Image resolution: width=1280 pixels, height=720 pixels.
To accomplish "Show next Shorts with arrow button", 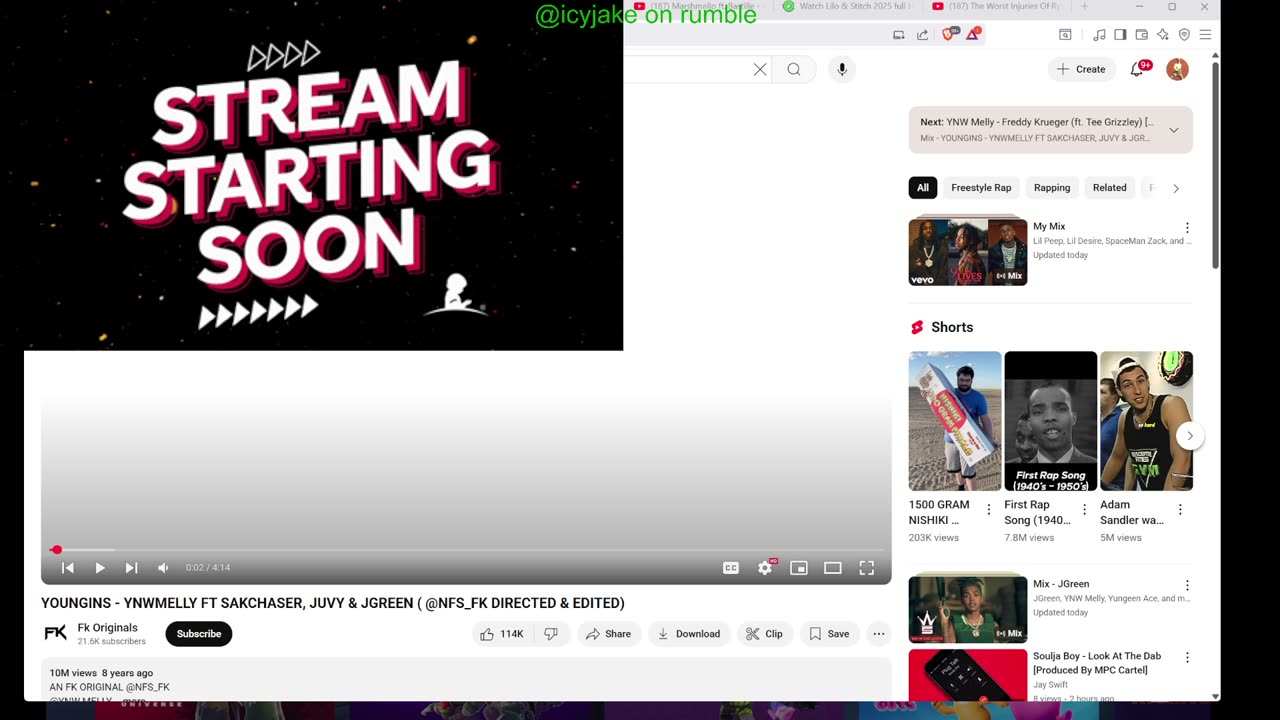I will 1190,436.
